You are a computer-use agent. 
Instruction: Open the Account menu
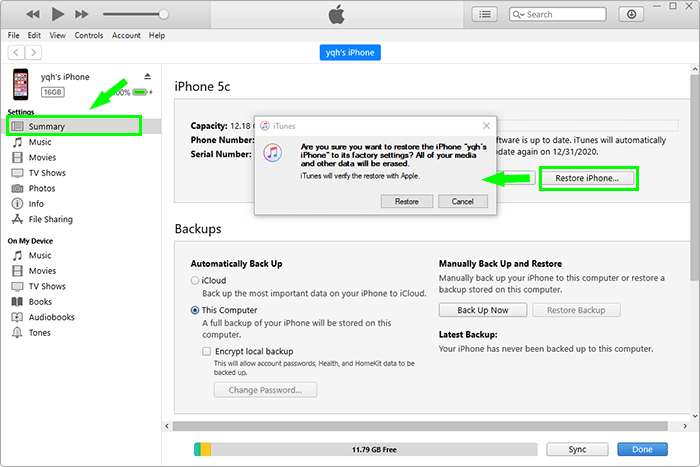pos(126,35)
